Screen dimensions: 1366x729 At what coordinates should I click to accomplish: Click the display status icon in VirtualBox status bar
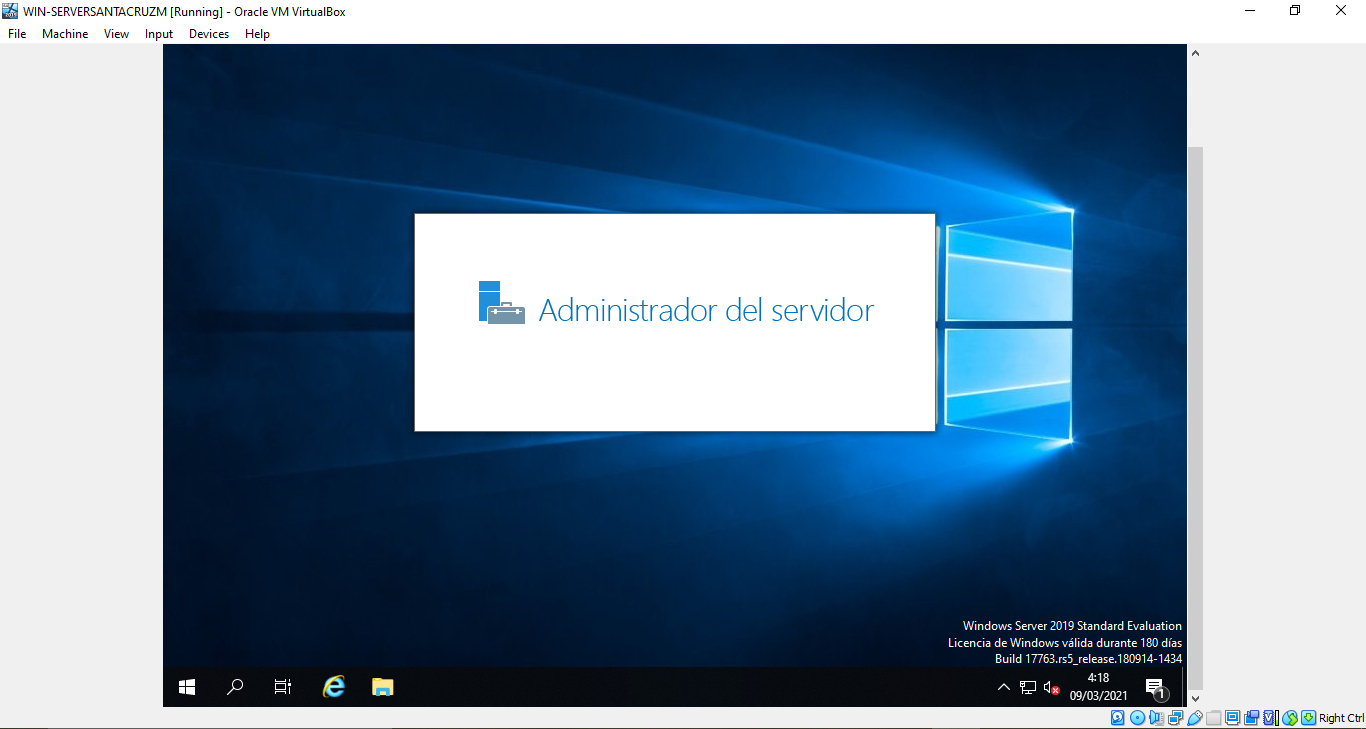(1232, 717)
